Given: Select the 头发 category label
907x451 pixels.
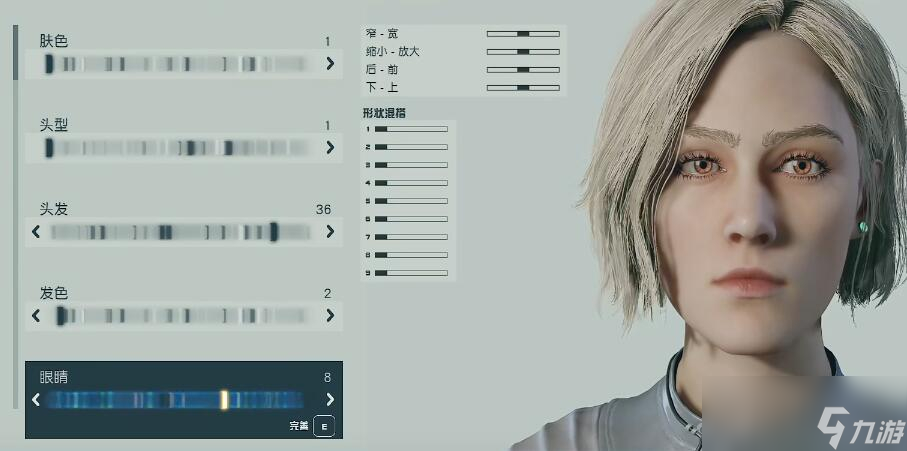Looking at the screenshot, I should click(x=54, y=209).
